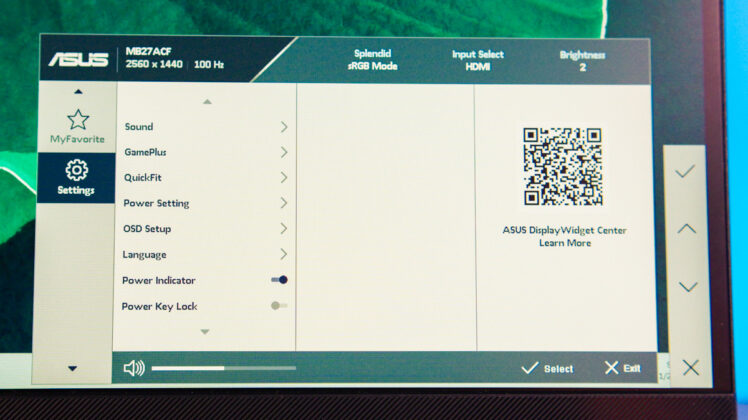The image size is (748, 420).
Task: Expand the Sound submenu arrow
Action: pos(284,126)
